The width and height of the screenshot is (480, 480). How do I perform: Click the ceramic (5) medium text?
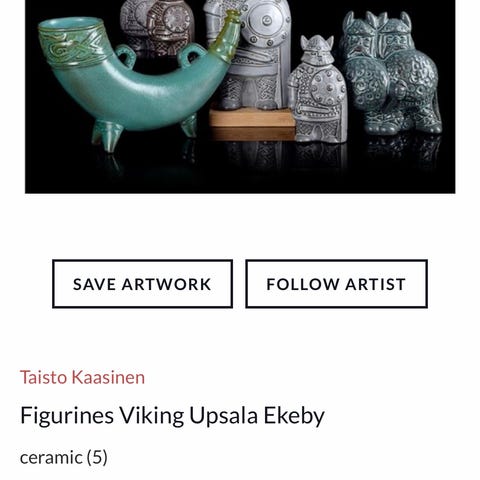point(64,457)
